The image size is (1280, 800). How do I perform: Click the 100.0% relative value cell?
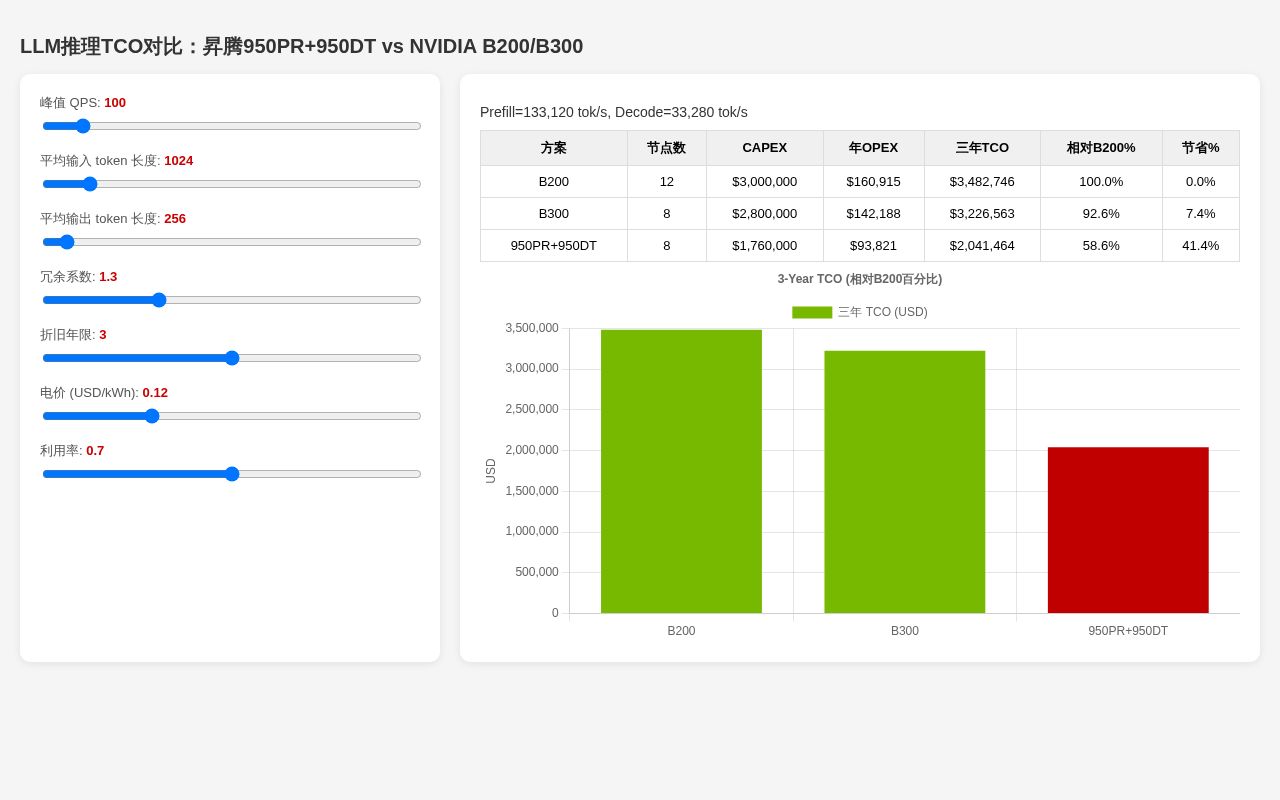pos(1101,182)
